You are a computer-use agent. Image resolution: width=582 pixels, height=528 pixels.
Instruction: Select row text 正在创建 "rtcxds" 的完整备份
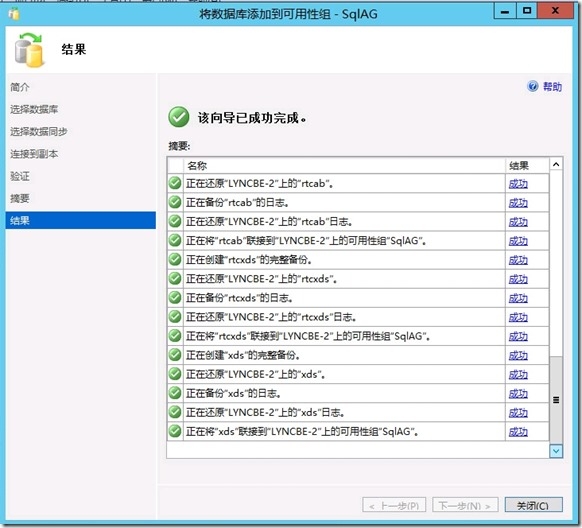click(x=248, y=260)
